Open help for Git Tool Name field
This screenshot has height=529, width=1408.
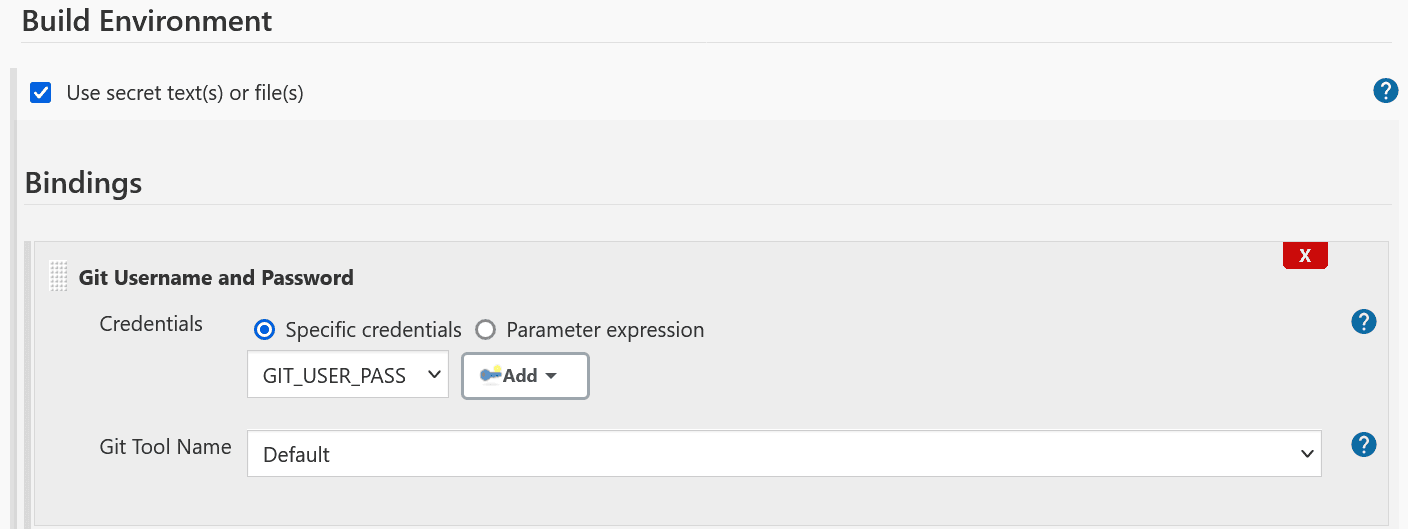(x=1363, y=445)
